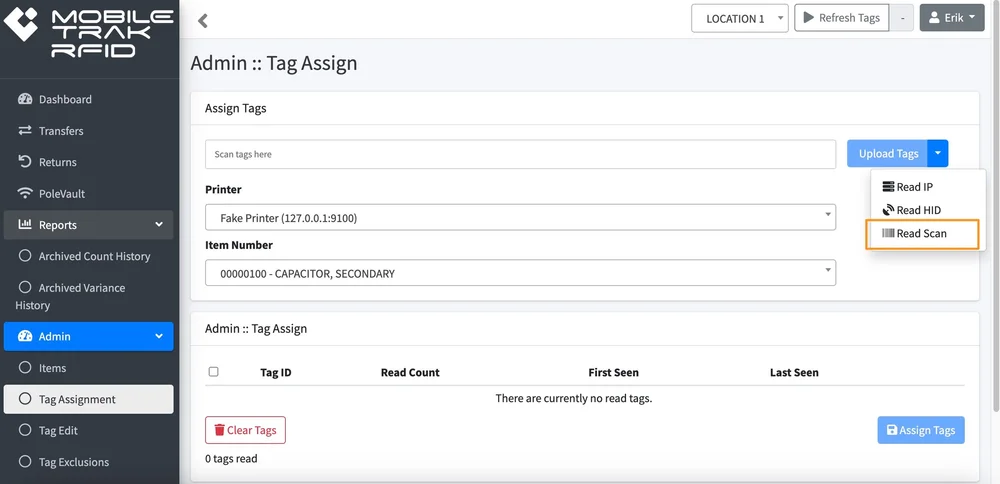Click the Reports bar chart icon

(x=25, y=224)
